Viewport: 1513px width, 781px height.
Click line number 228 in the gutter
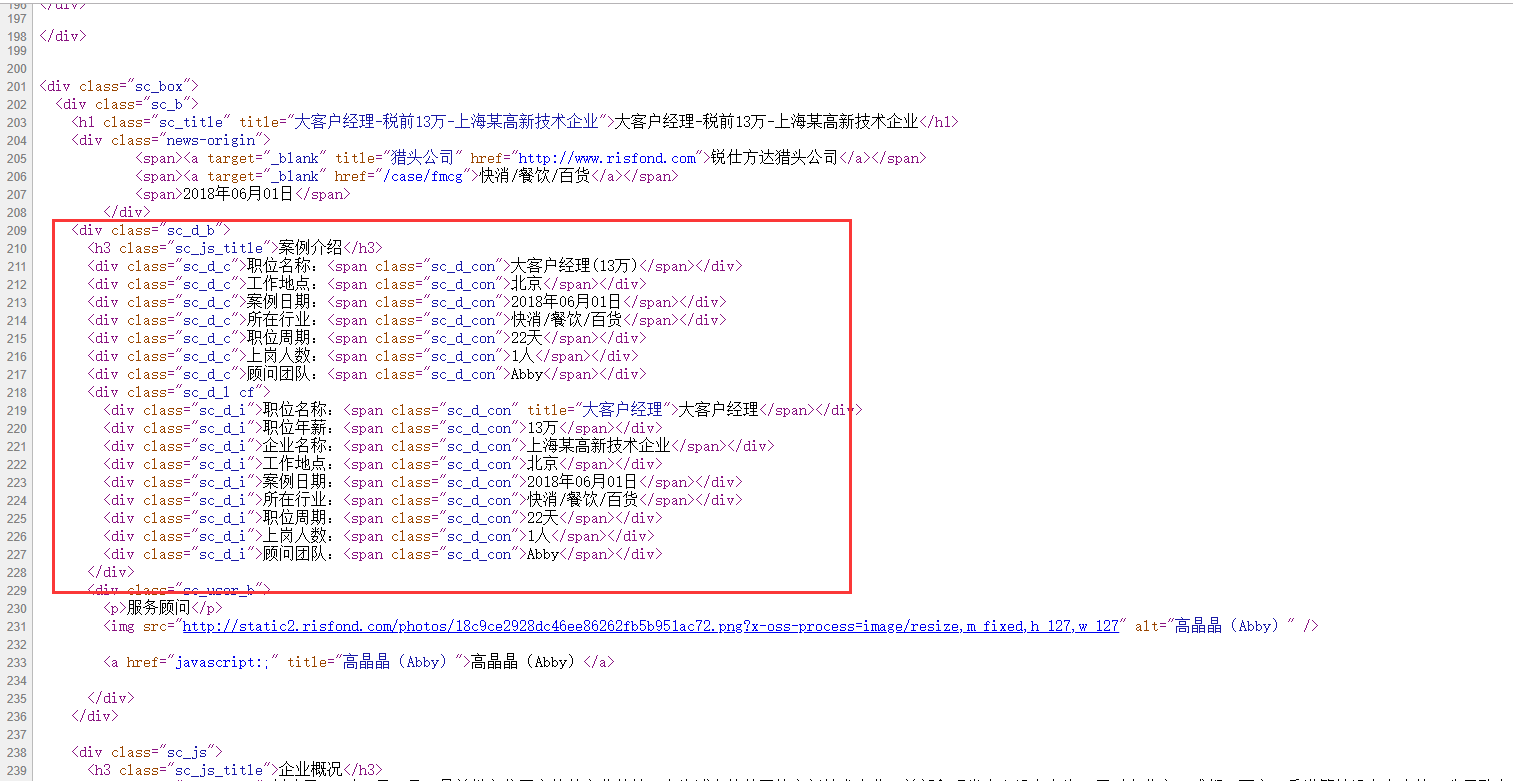(16, 572)
